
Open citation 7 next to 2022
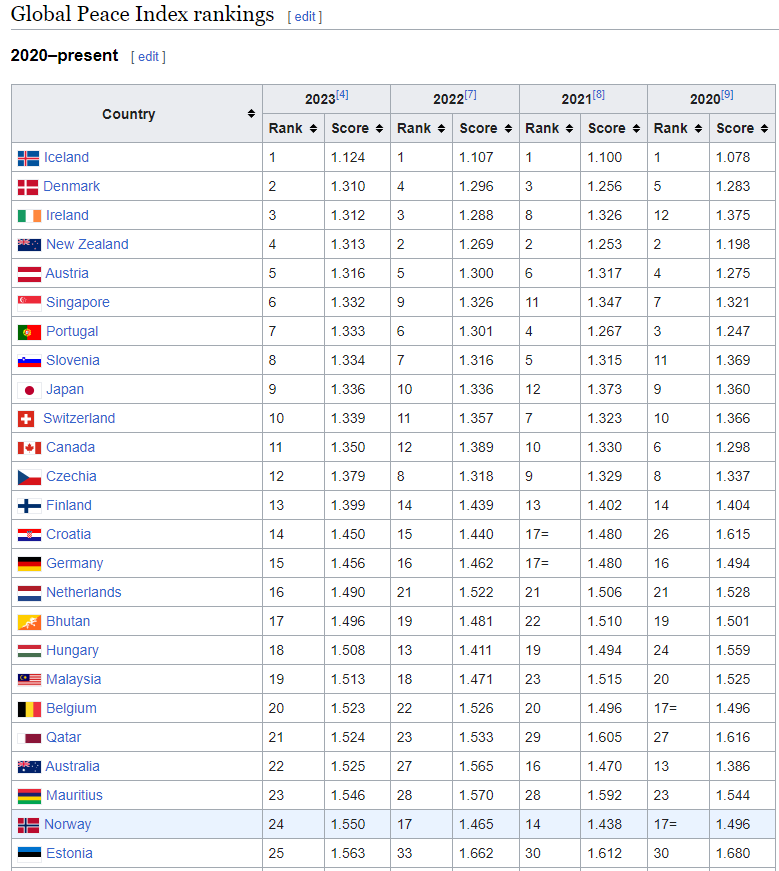pyautogui.click(x=471, y=95)
